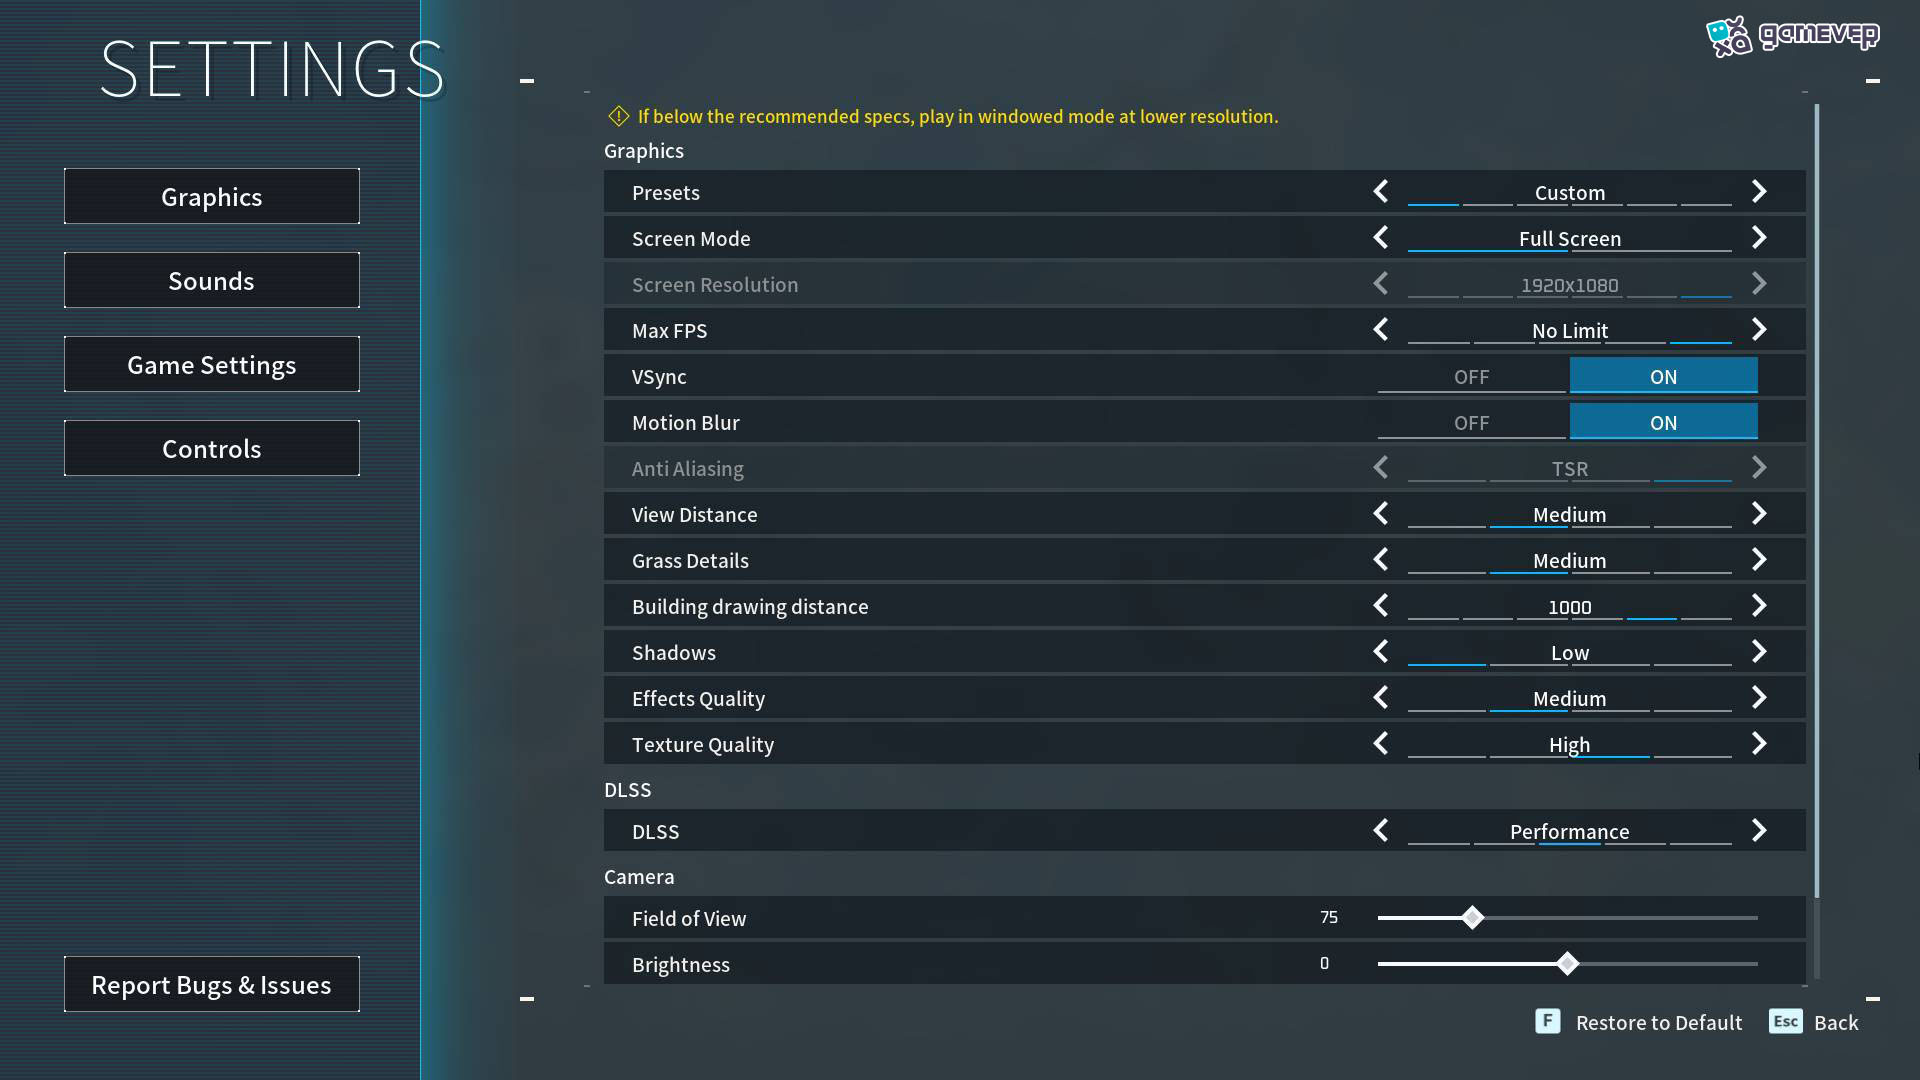Click the Full Screen mode value

tap(1570, 238)
